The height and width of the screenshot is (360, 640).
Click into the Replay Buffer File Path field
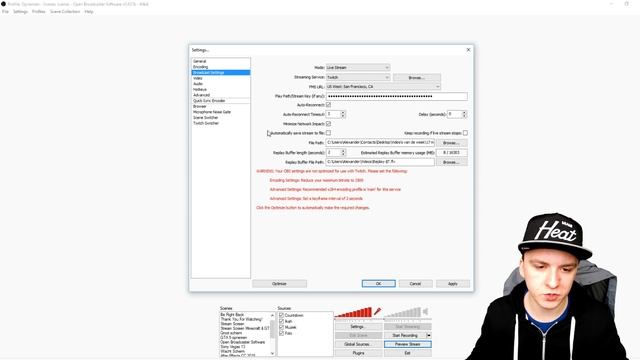pos(380,162)
